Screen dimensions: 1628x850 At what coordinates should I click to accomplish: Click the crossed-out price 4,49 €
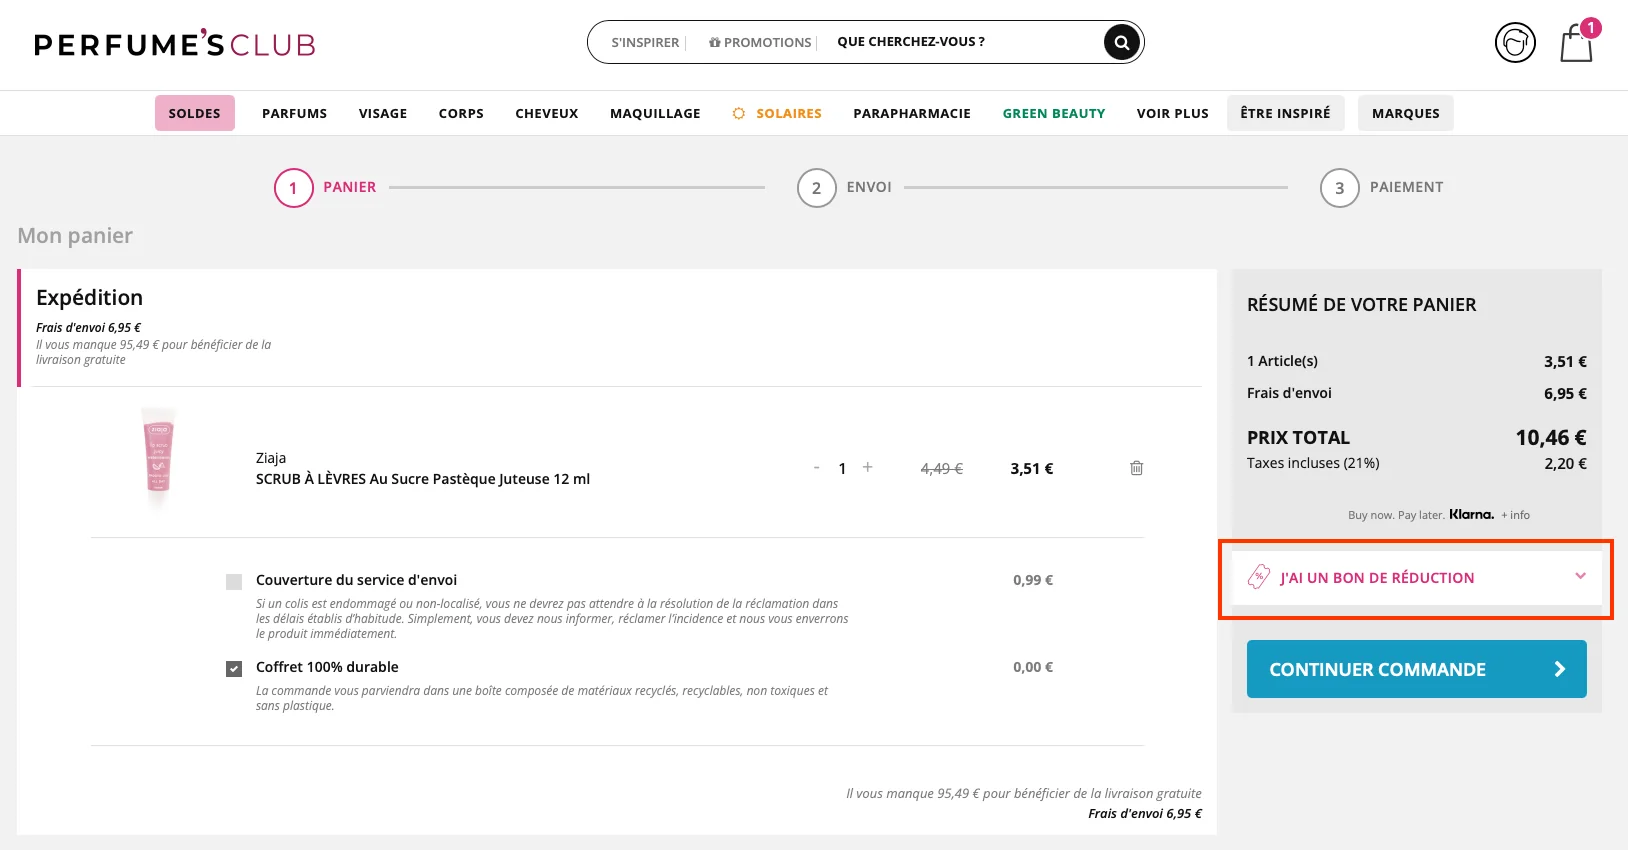click(x=941, y=468)
